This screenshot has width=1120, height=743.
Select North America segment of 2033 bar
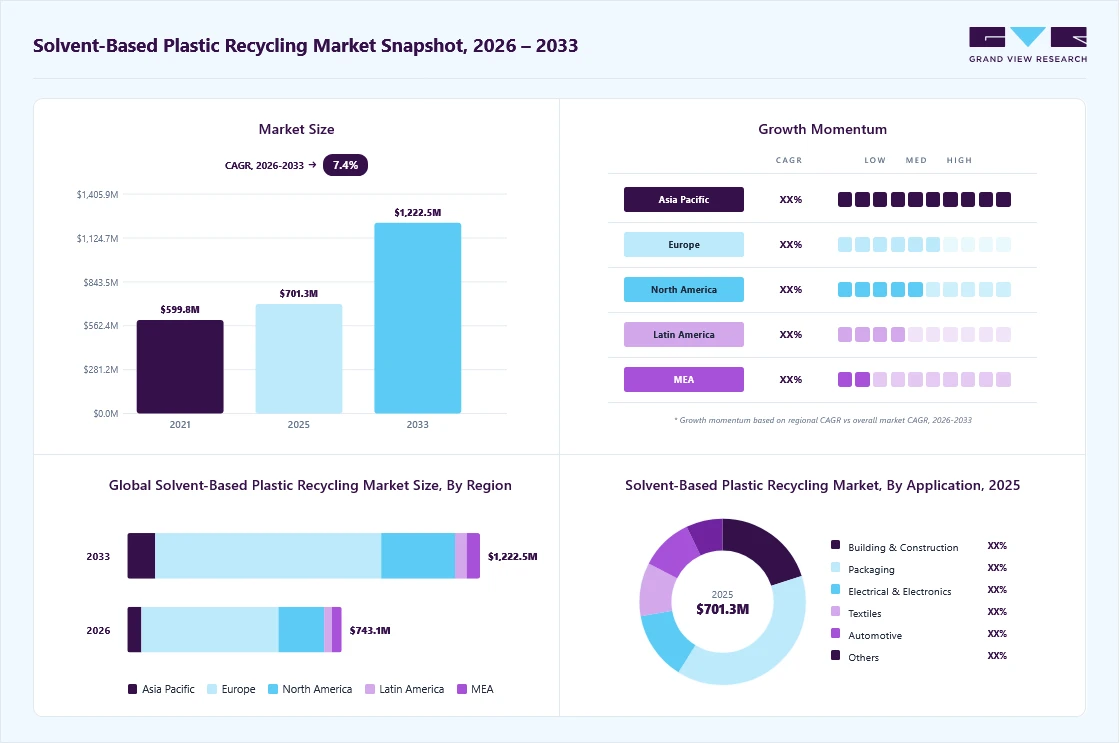point(418,556)
